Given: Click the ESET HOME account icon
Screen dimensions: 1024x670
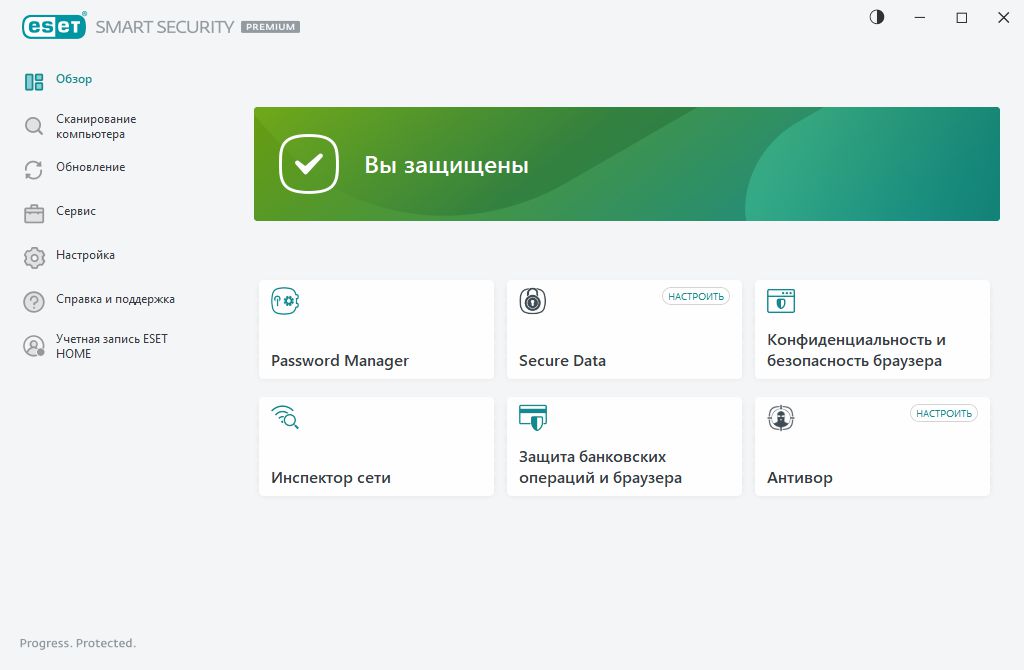Looking at the screenshot, I should pyautogui.click(x=34, y=346).
